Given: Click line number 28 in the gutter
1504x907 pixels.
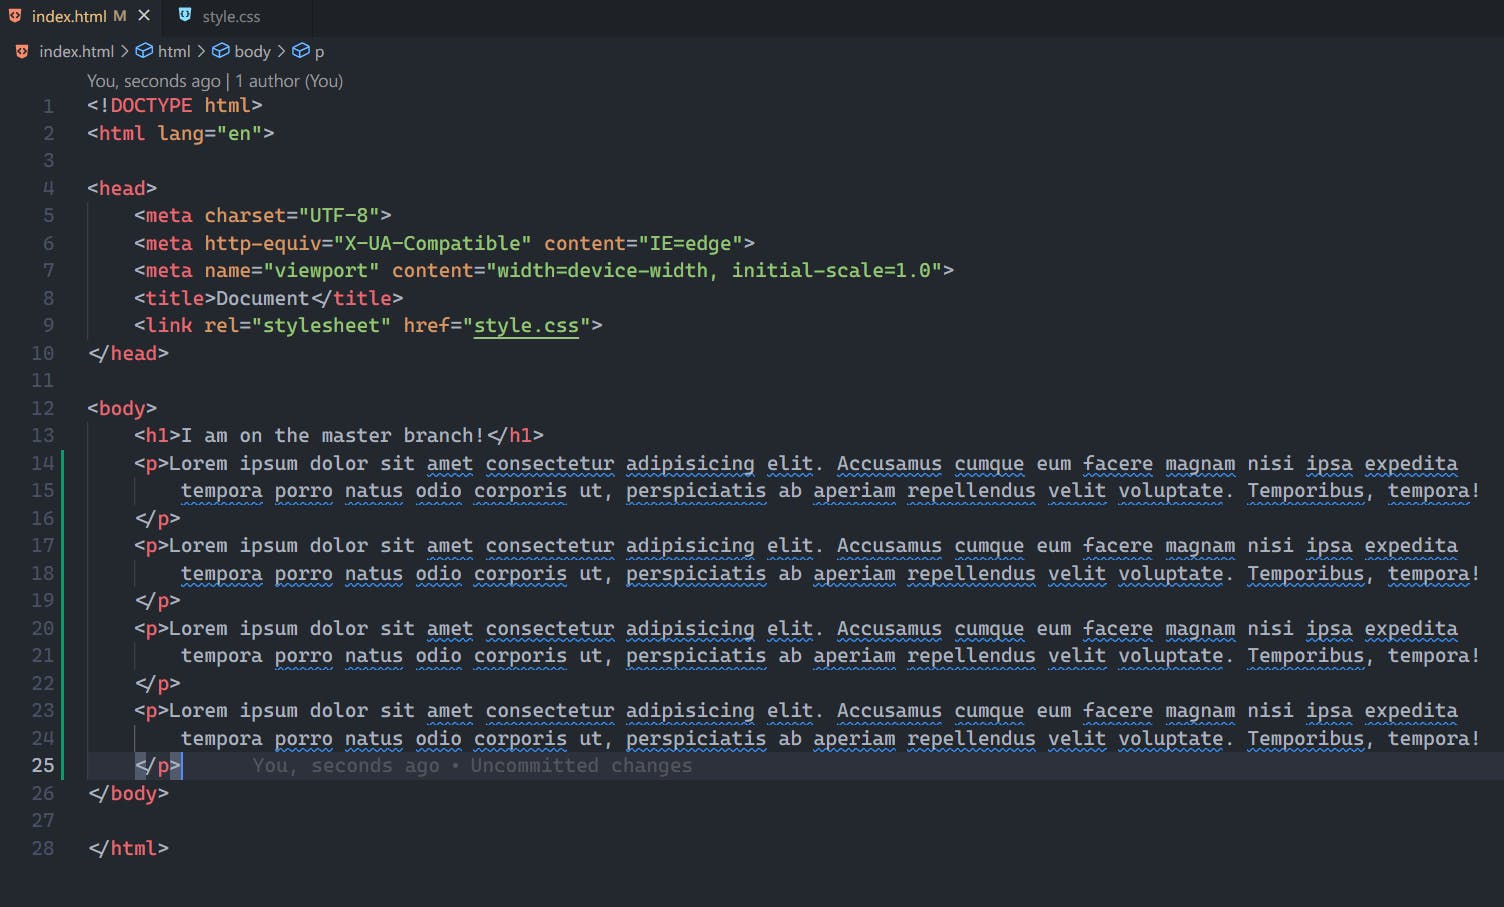Looking at the screenshot, I should tap(42, 848).
